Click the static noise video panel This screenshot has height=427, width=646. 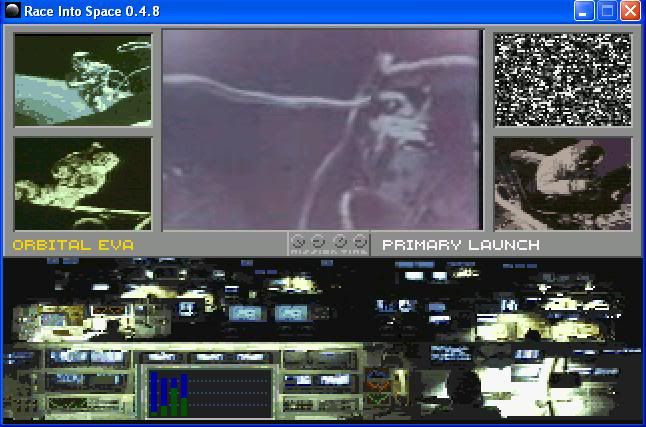point(562,80)
